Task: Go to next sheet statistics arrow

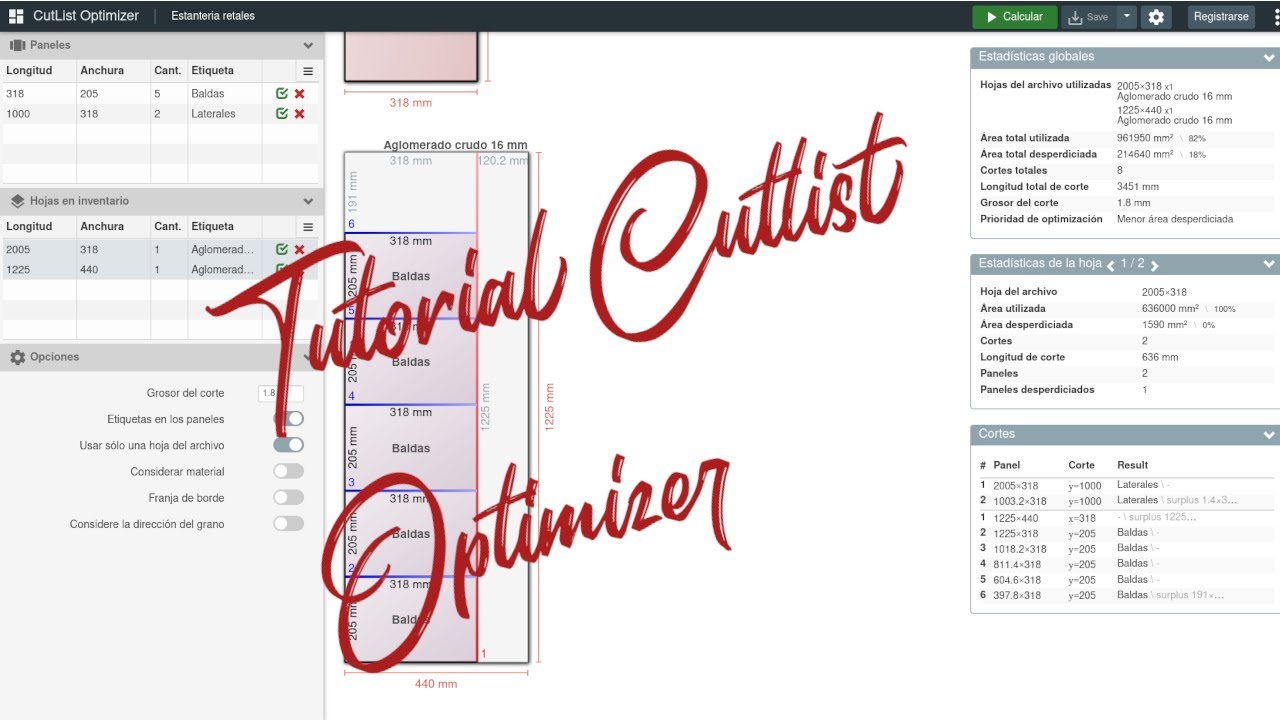Action: [x=1154, y=265]
